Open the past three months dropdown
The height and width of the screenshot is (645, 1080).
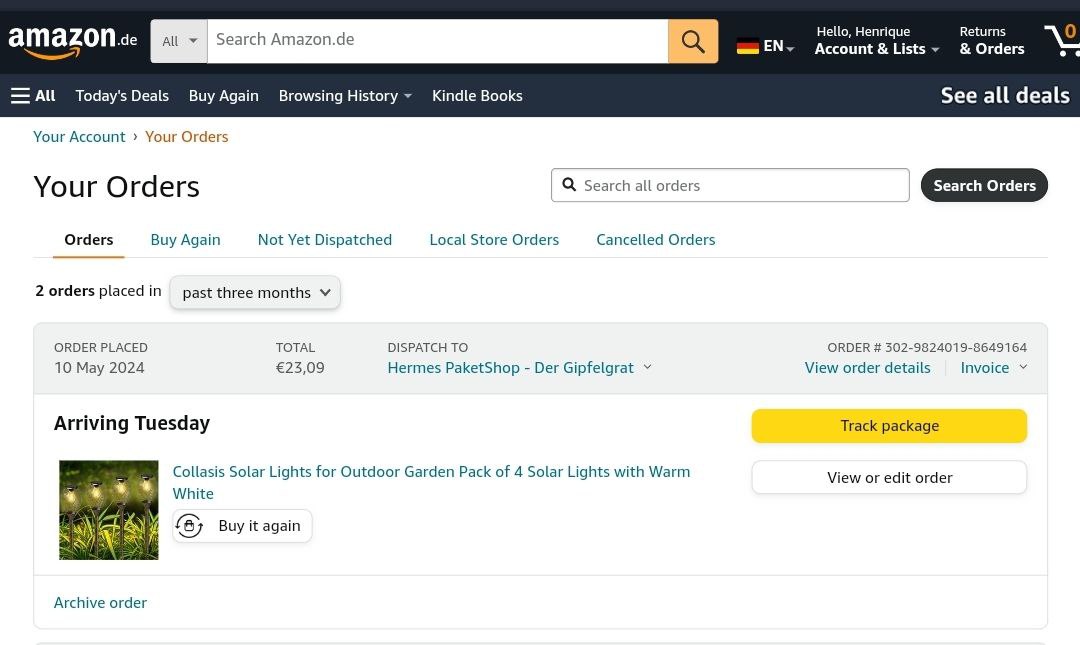pyautogui.click(x=255, y=293)
